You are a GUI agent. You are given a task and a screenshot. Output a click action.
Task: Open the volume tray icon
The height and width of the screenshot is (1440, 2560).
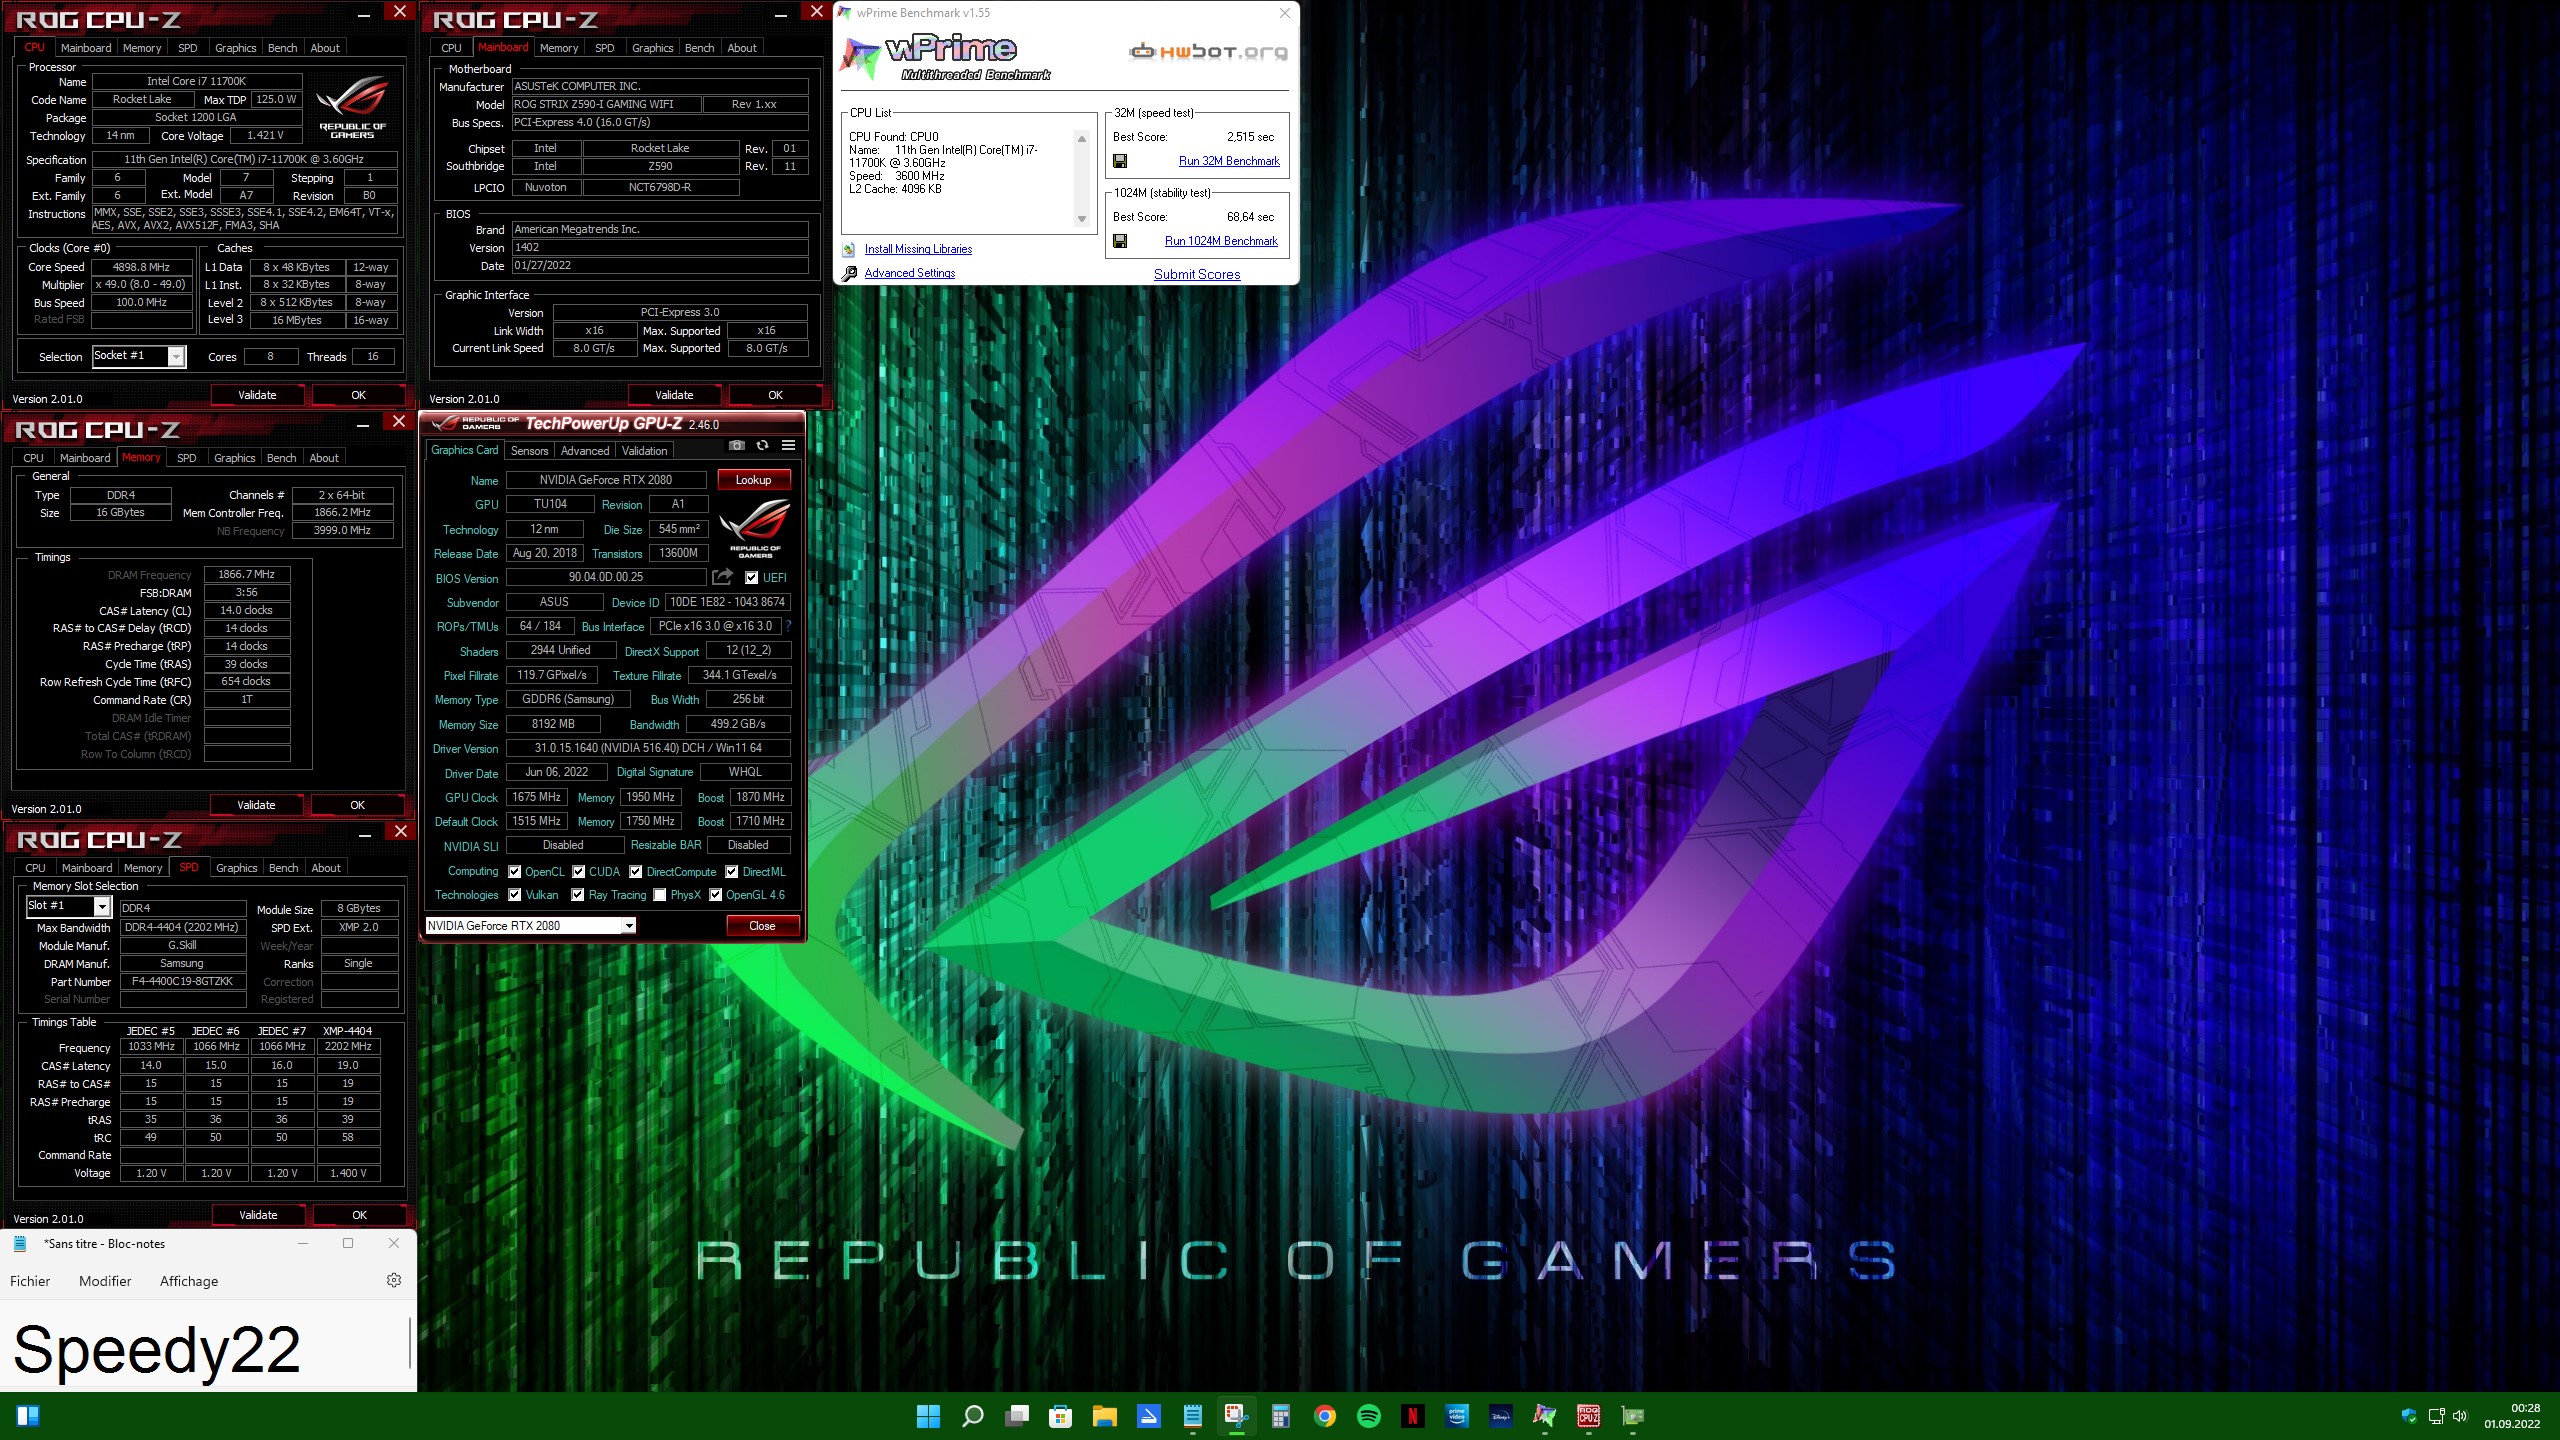(x=2460, y=1416)
